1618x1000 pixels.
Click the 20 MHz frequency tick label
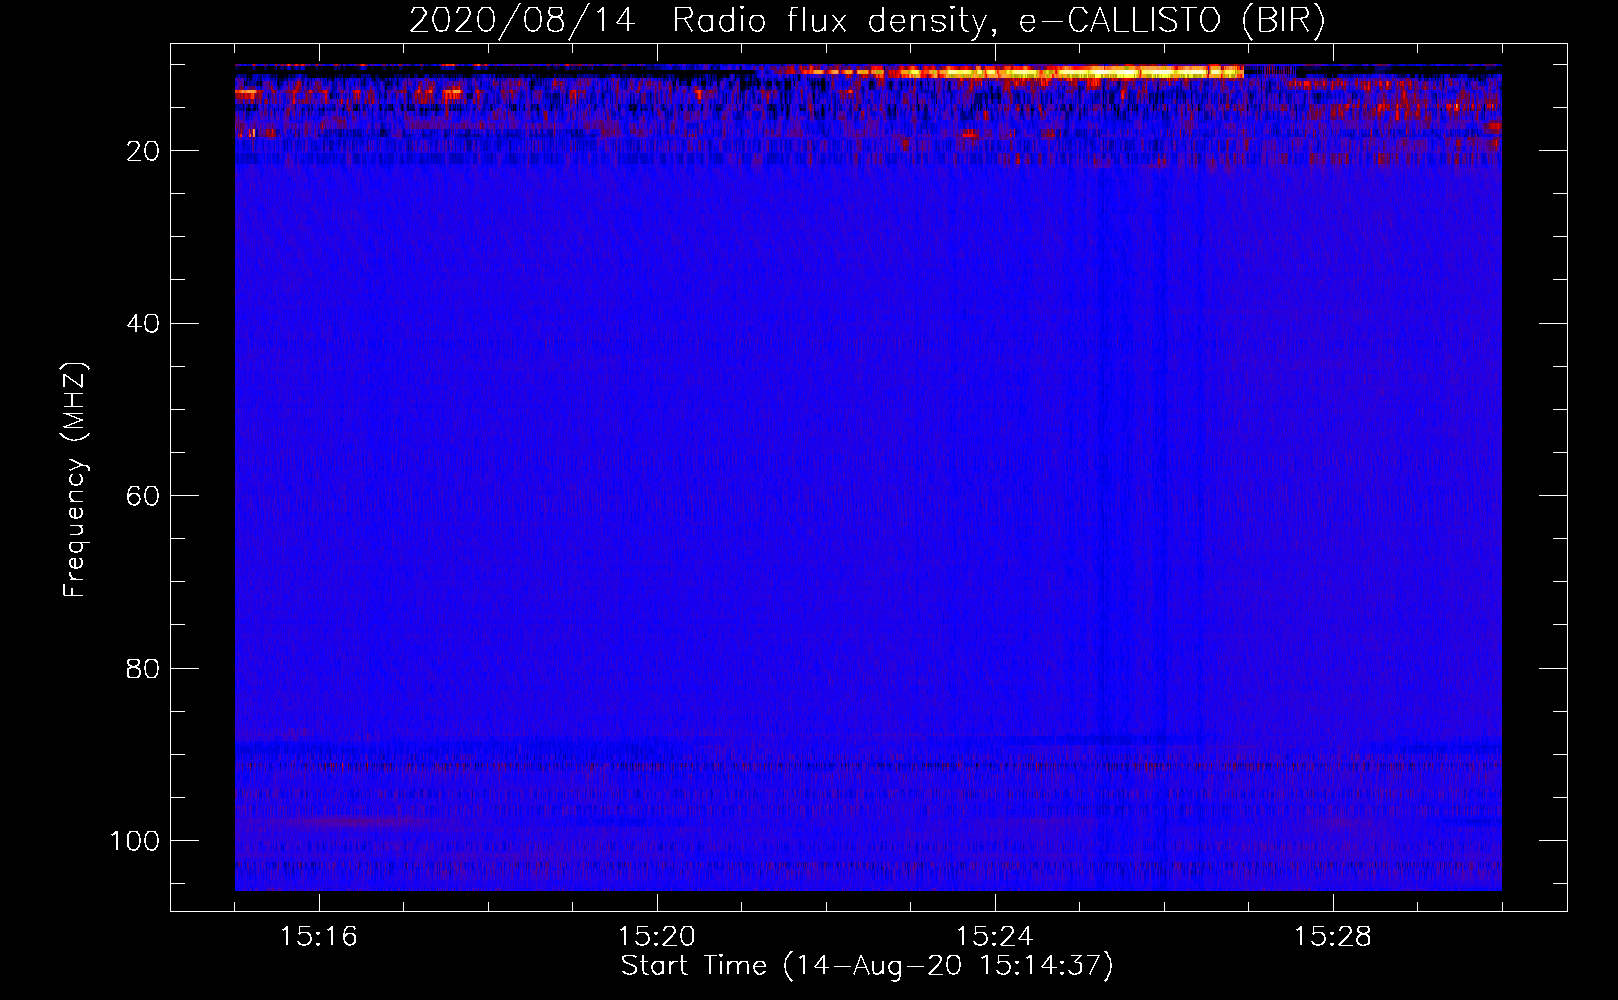(x=143, y=151)
